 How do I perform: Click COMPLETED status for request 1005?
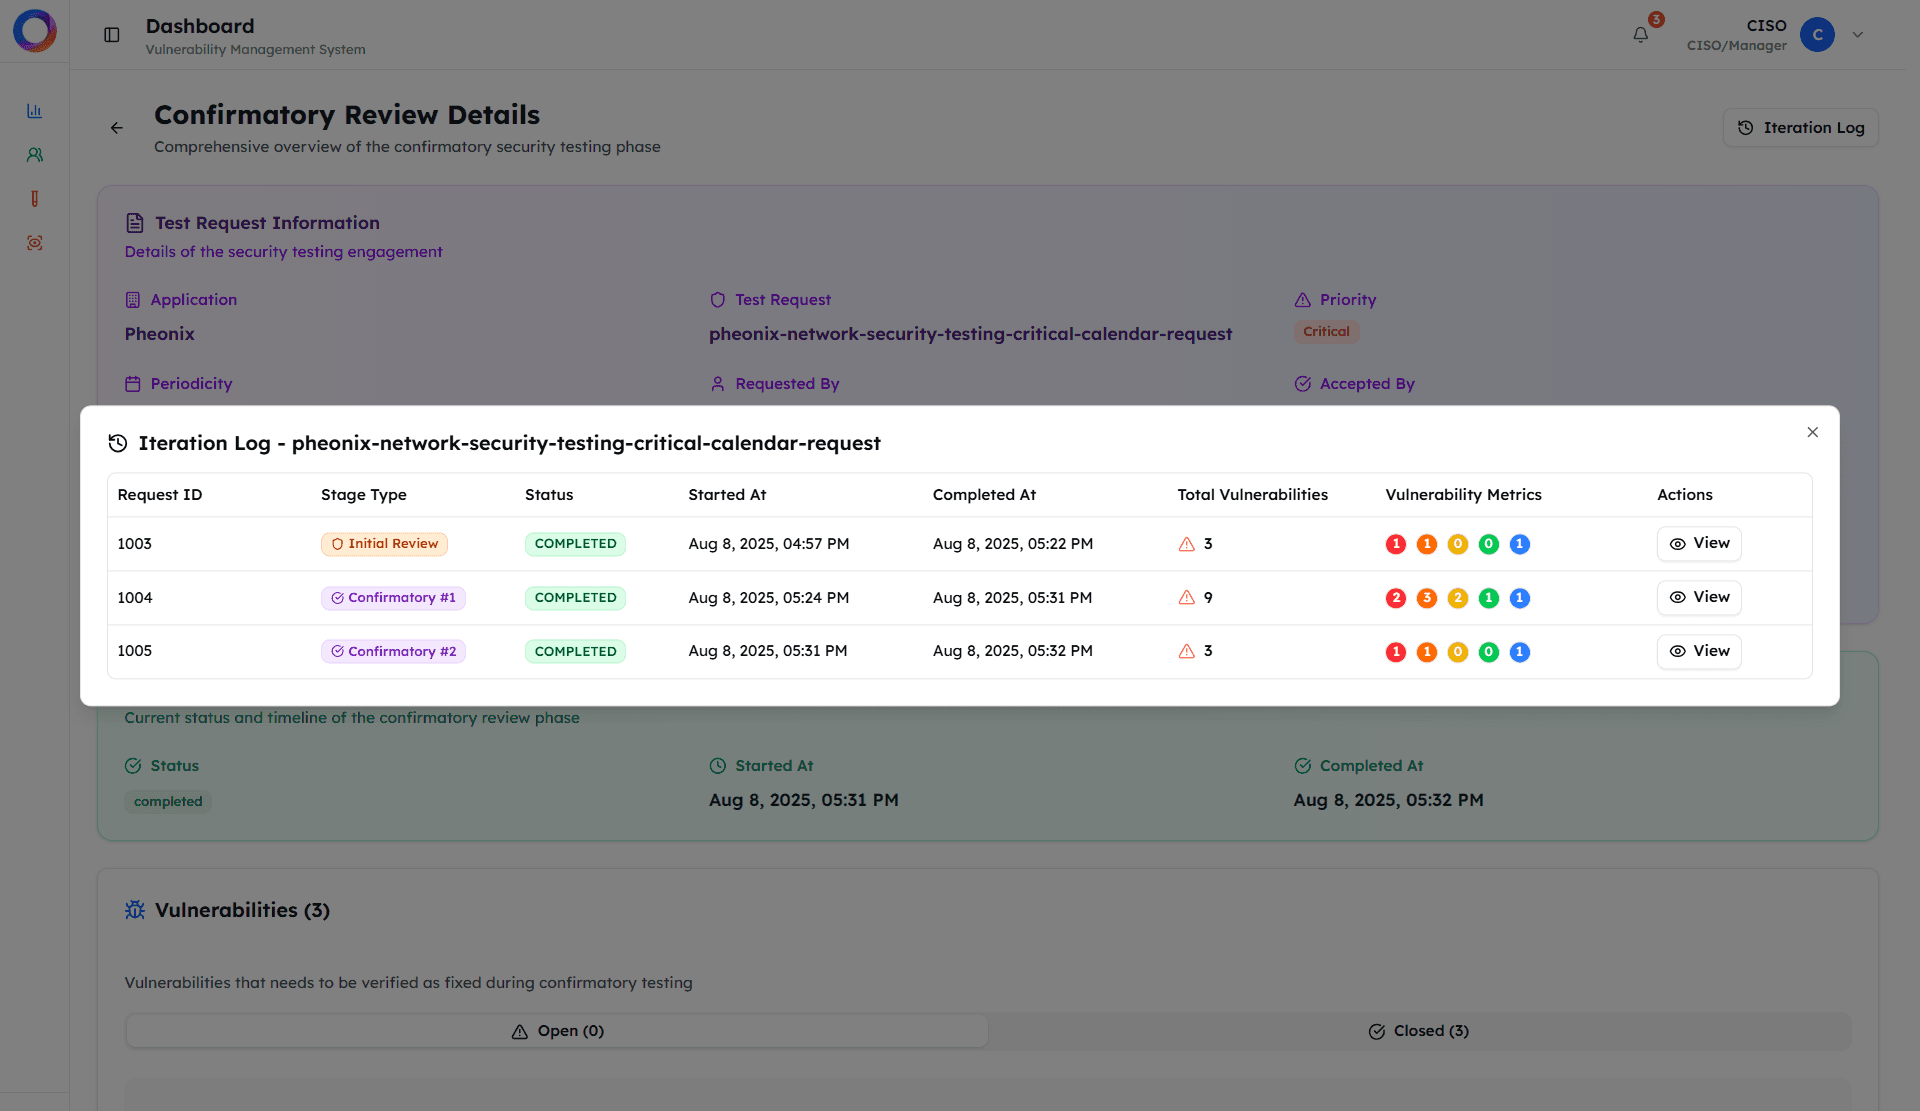tap(575, 652)
